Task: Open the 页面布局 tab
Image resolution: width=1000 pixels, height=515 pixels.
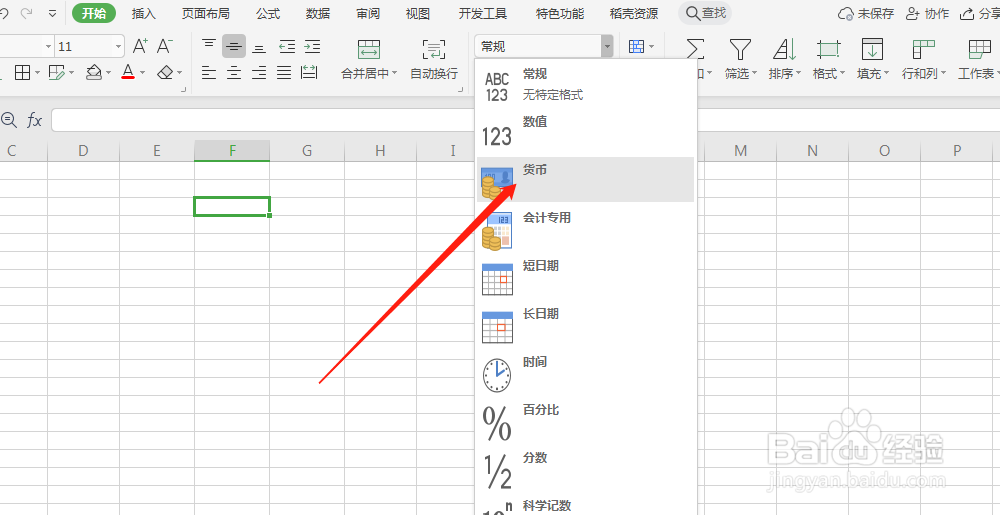Action: click(x=205, y=13)
